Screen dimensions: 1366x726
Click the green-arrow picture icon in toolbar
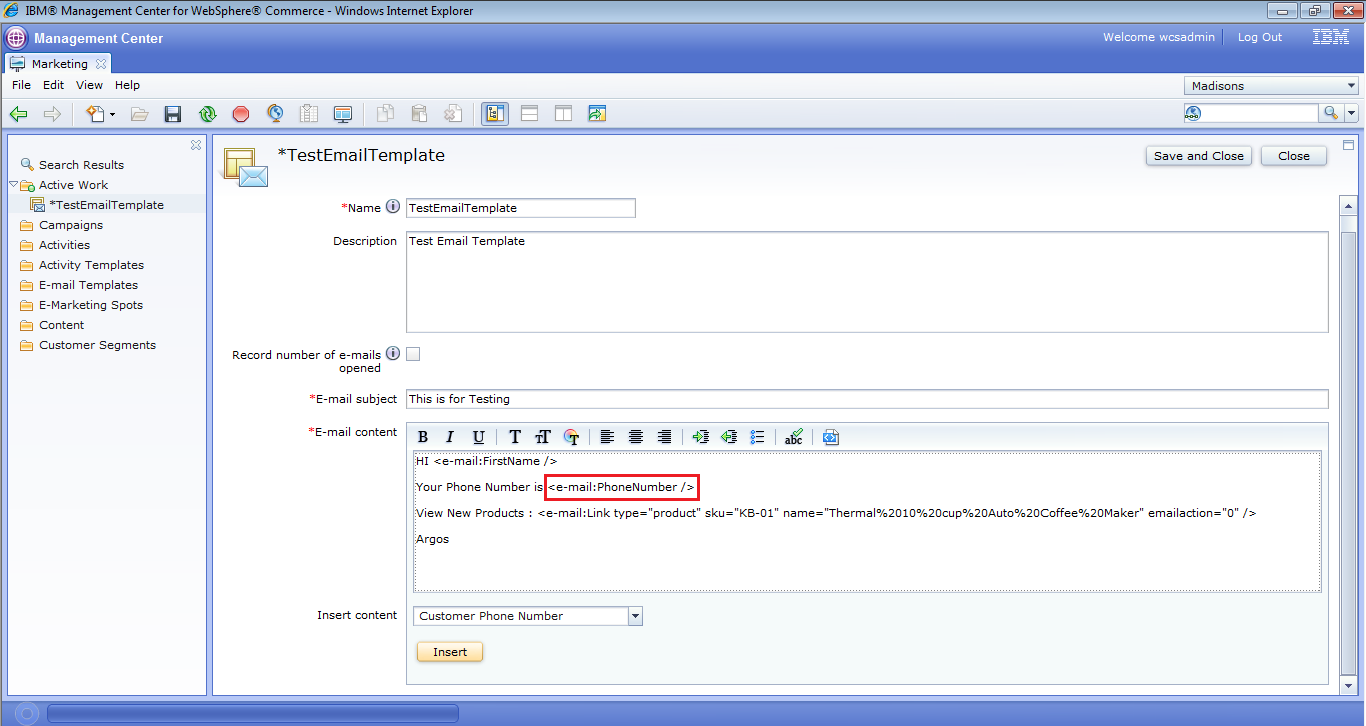click(597, 114)
